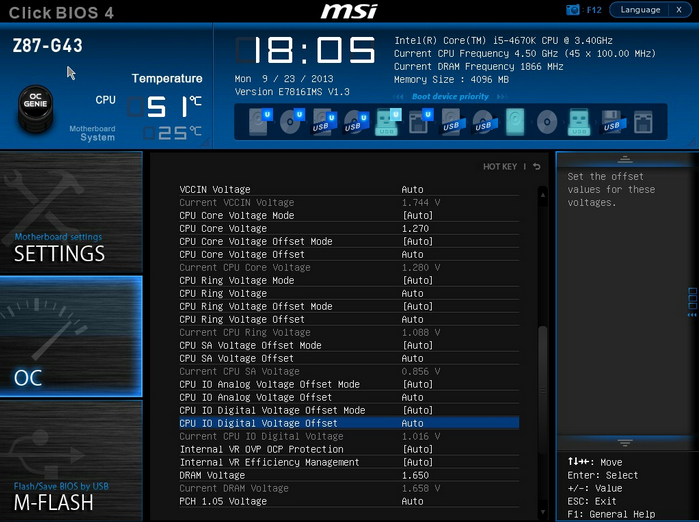Viewport: 700px width, 522px height.
Task: Select the highlighted hard disk icon without UEFI badge
Action: [x=515, y=121]
